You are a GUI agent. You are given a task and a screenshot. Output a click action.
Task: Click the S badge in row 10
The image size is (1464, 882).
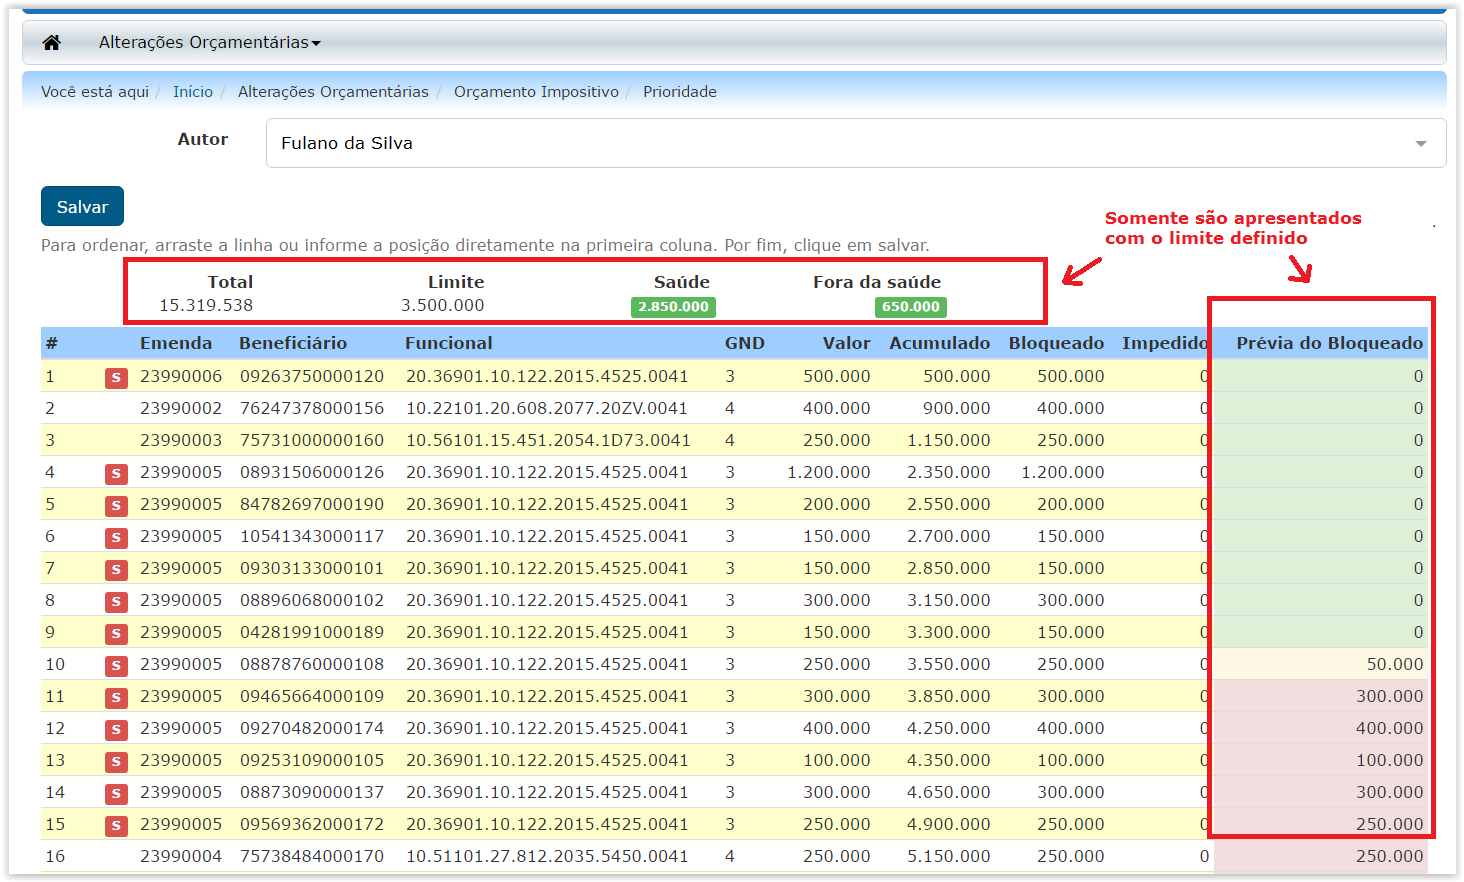[x=116, y=666]
